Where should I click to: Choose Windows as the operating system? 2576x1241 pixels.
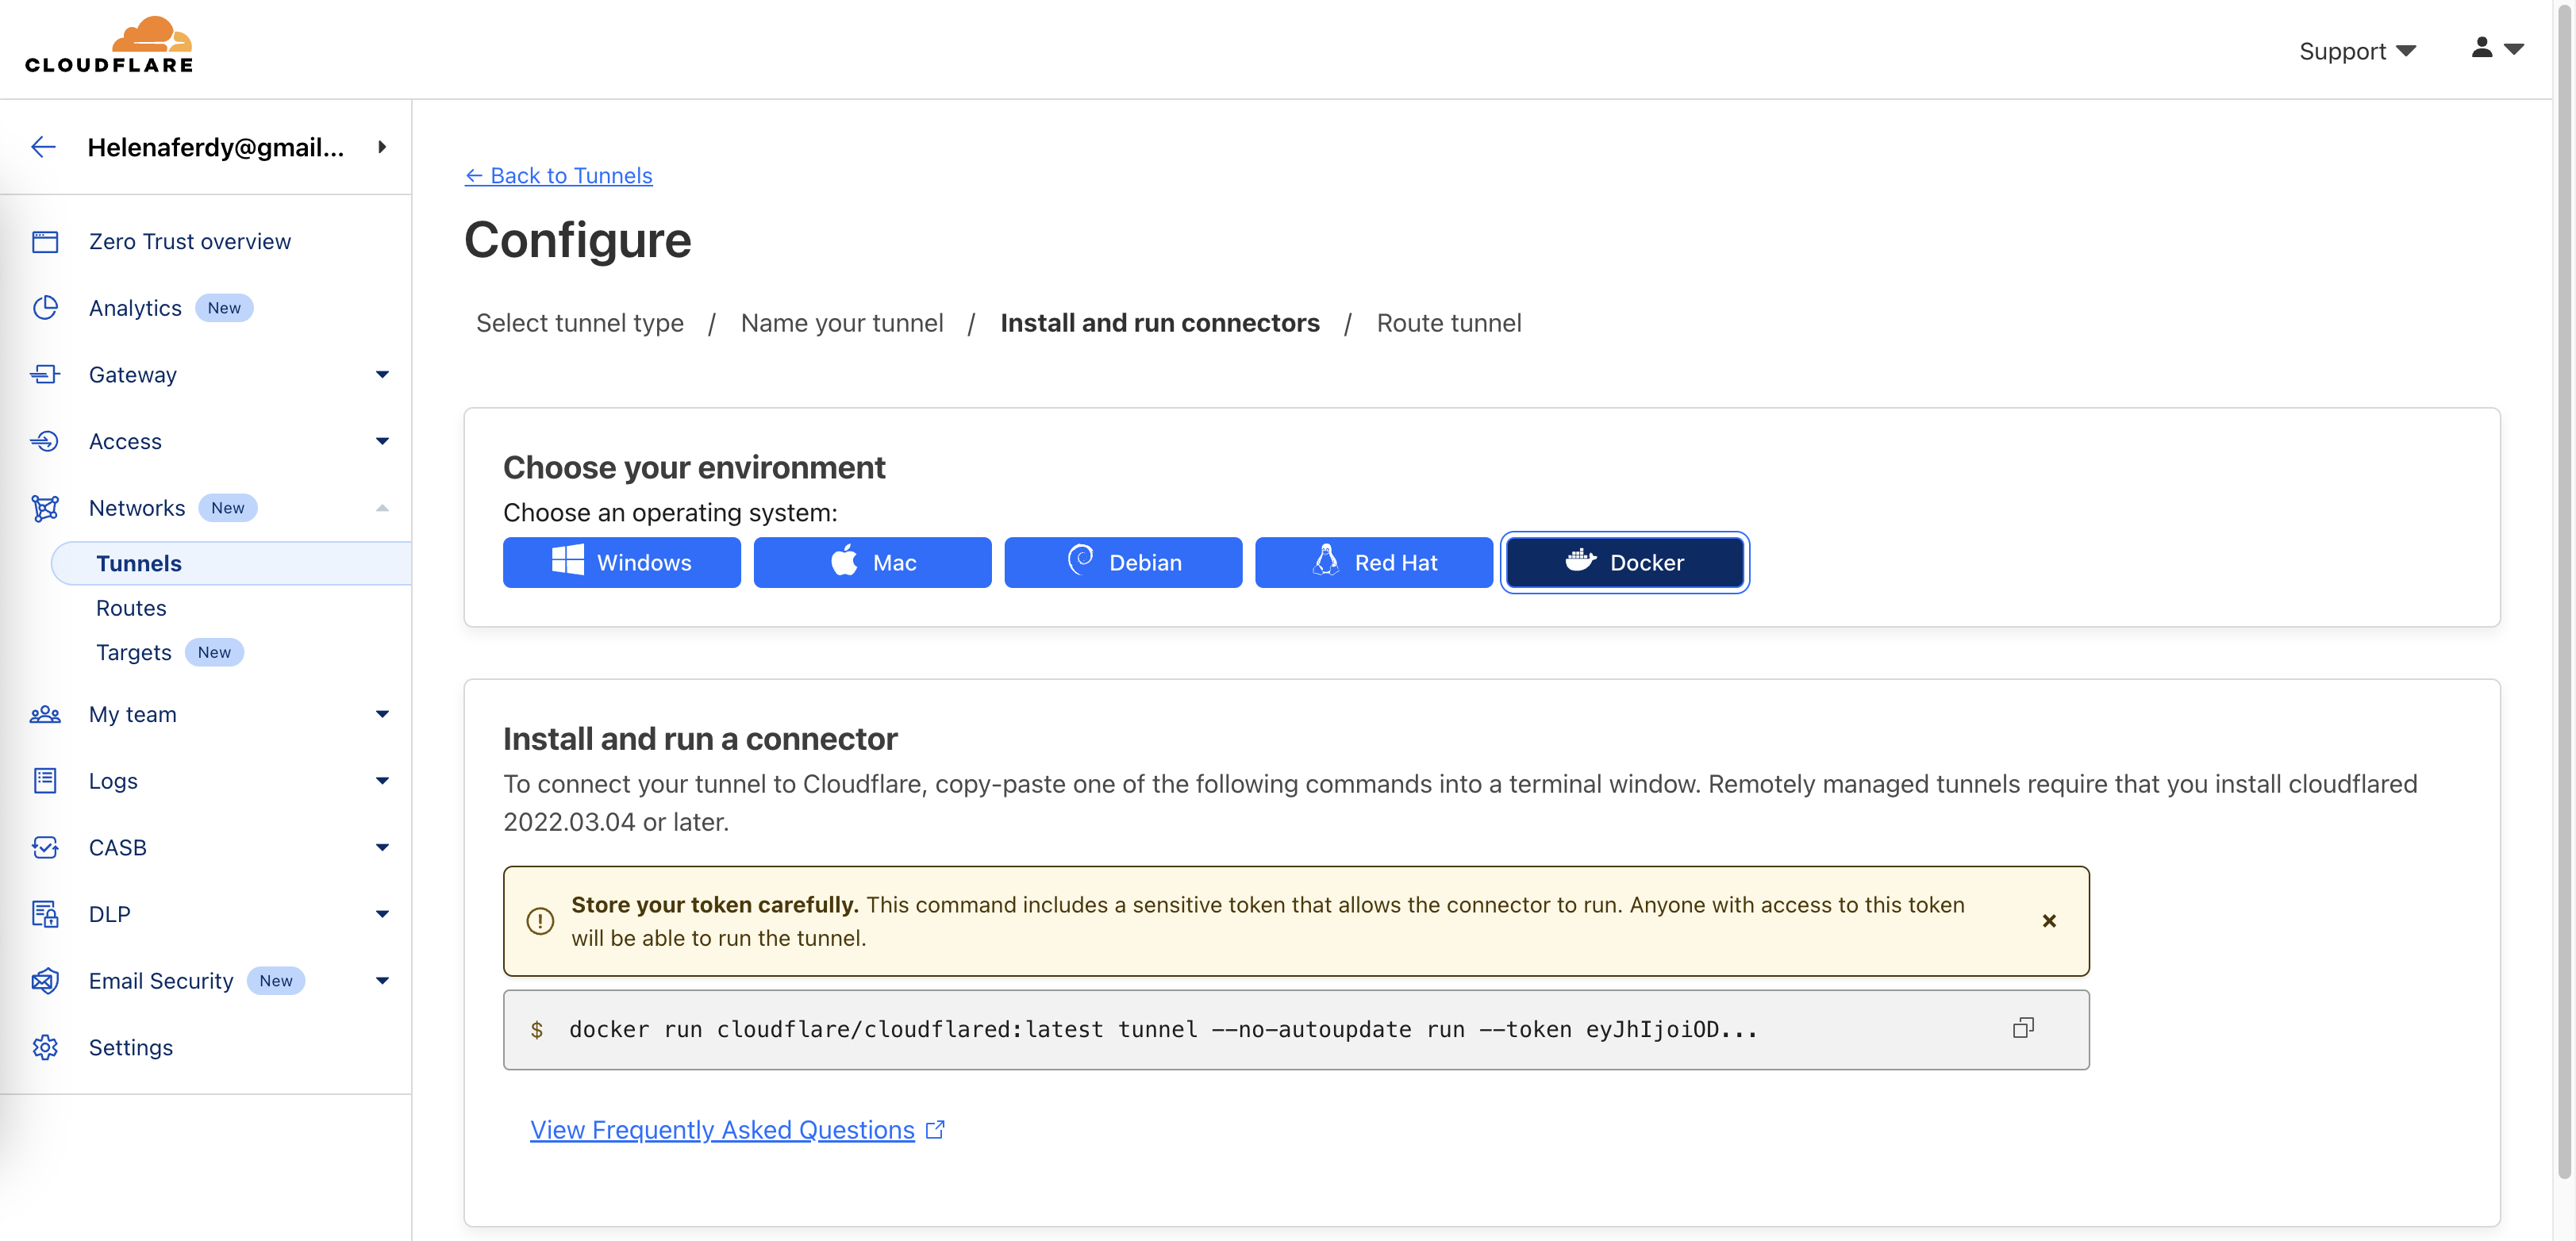click(x=621, y=562)
